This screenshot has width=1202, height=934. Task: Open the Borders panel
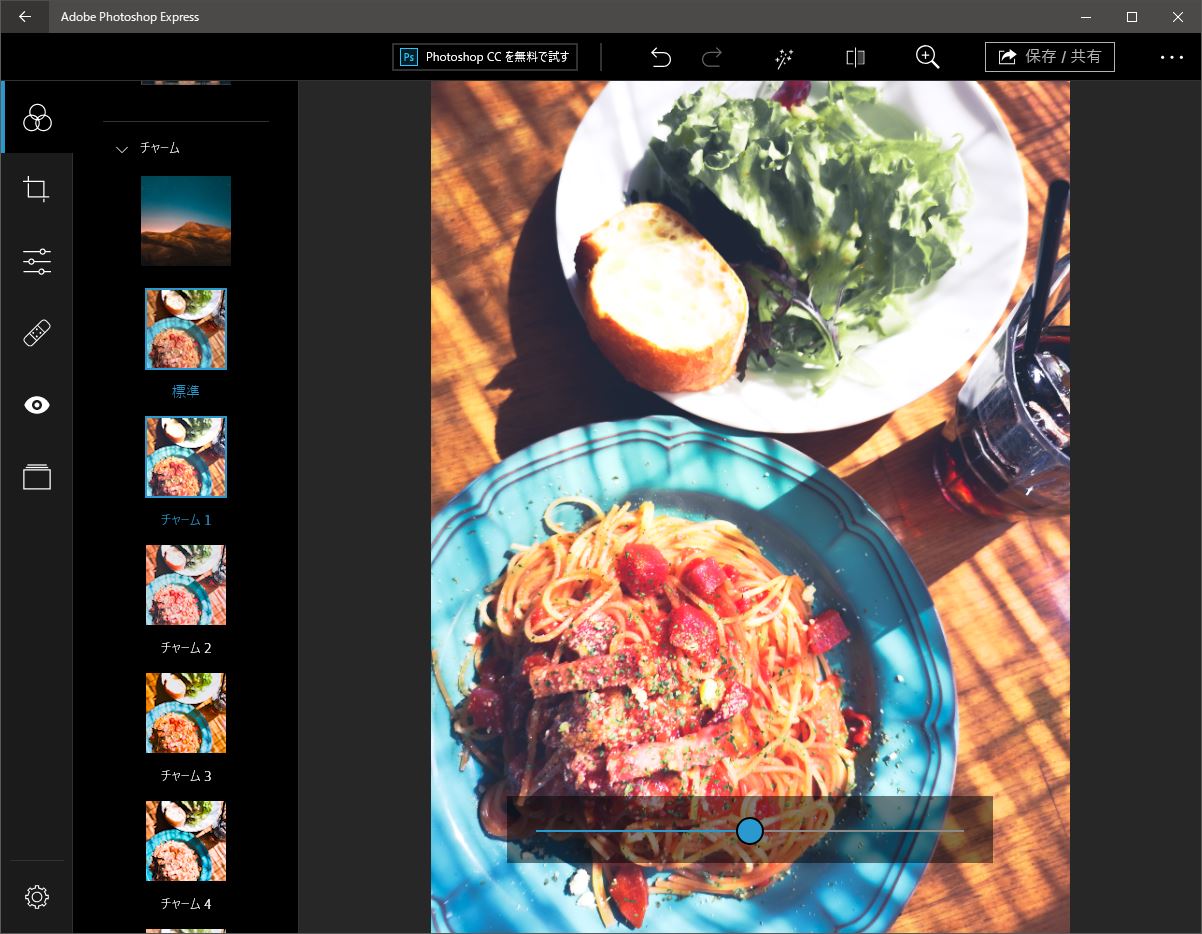click(x=37, y=477)
